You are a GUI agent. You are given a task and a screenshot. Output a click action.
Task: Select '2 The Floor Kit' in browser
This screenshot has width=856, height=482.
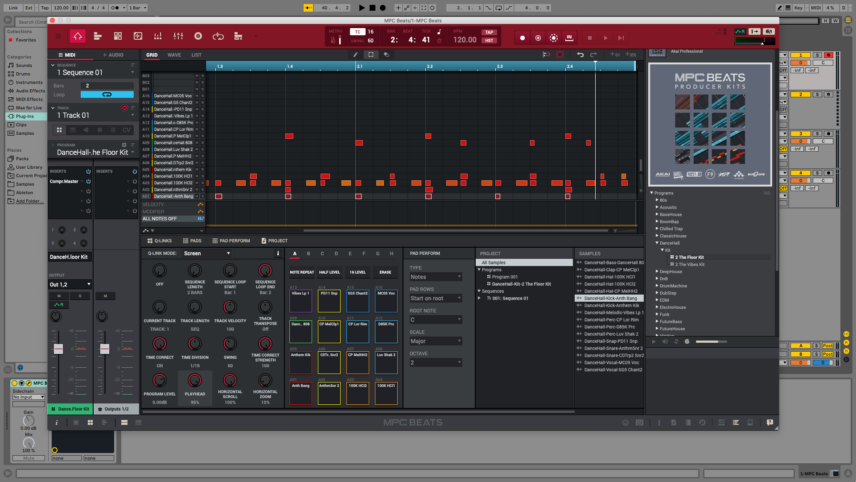point(689,257)
